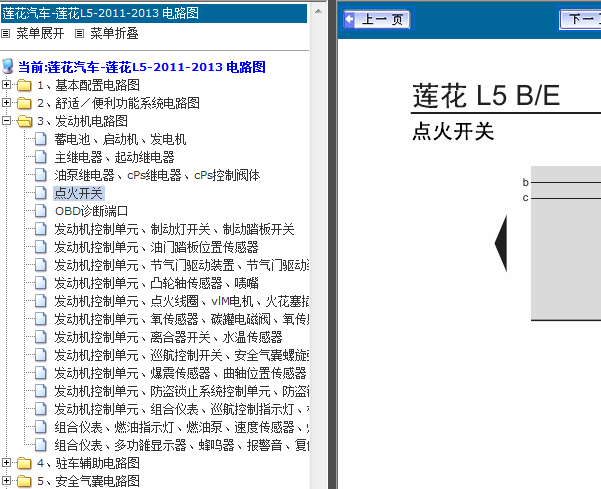The image size is (601, 489).
Task: Click page icon for 点火线圈 entry
Action: (41, 301)
